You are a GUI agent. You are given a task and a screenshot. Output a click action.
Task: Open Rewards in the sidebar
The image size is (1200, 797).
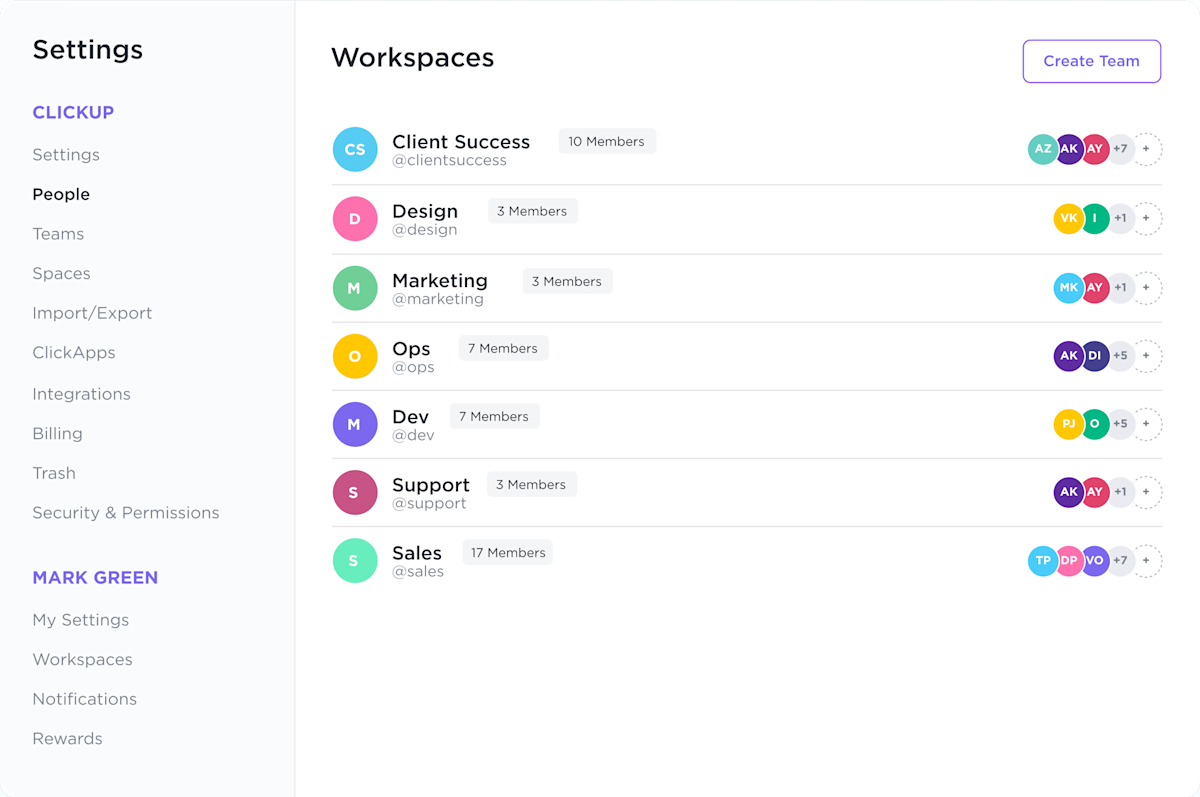point(67,739)
